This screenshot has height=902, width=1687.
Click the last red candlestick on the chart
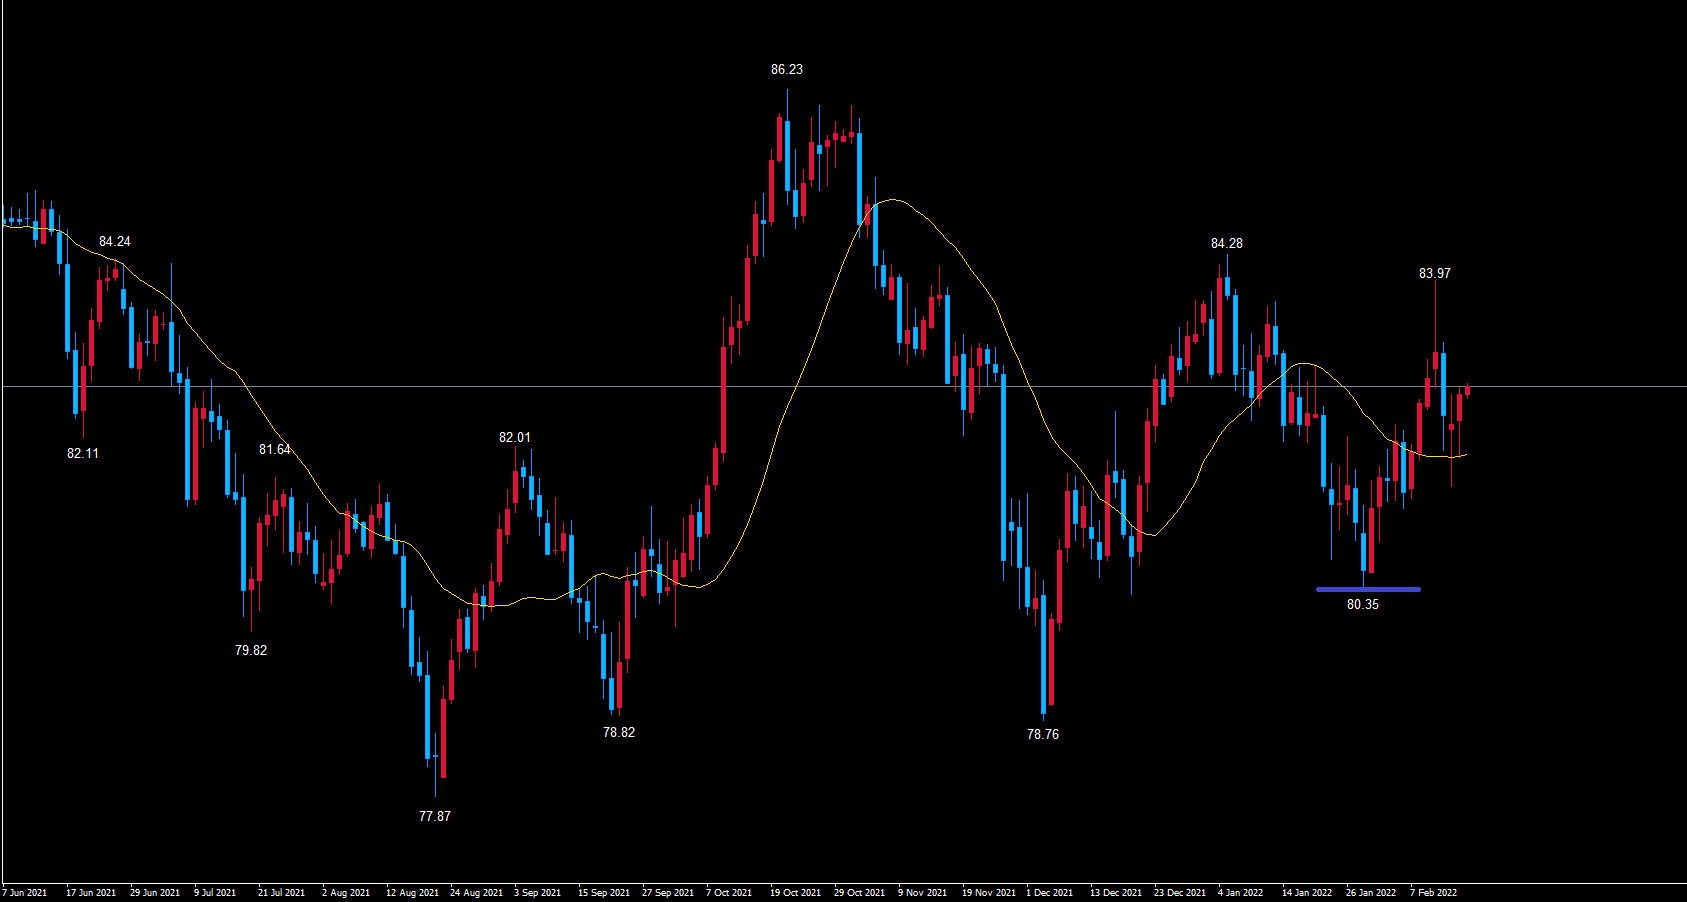1467,390
